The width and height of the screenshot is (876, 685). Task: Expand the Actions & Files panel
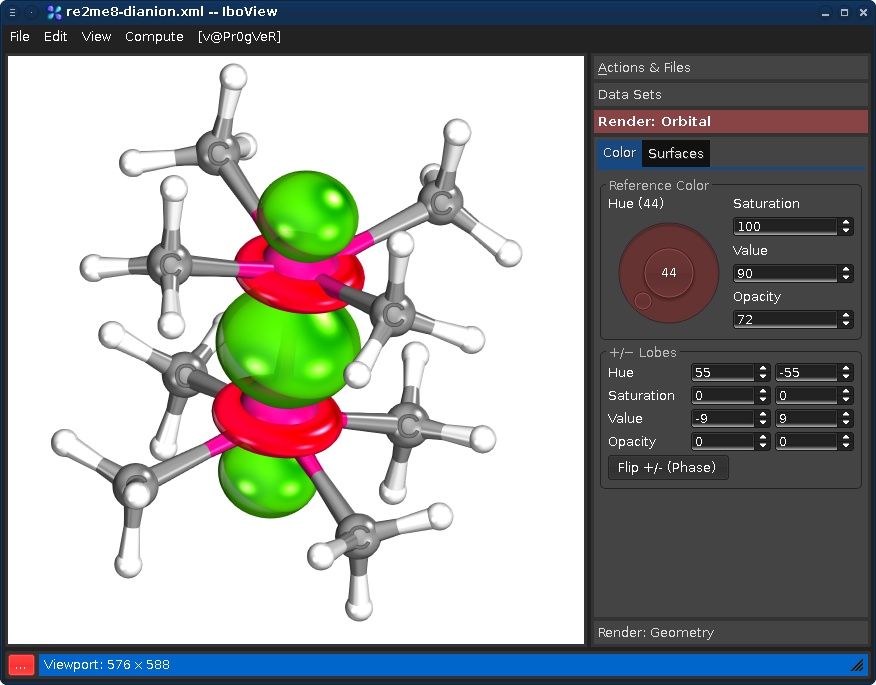(x=730, y=68)
